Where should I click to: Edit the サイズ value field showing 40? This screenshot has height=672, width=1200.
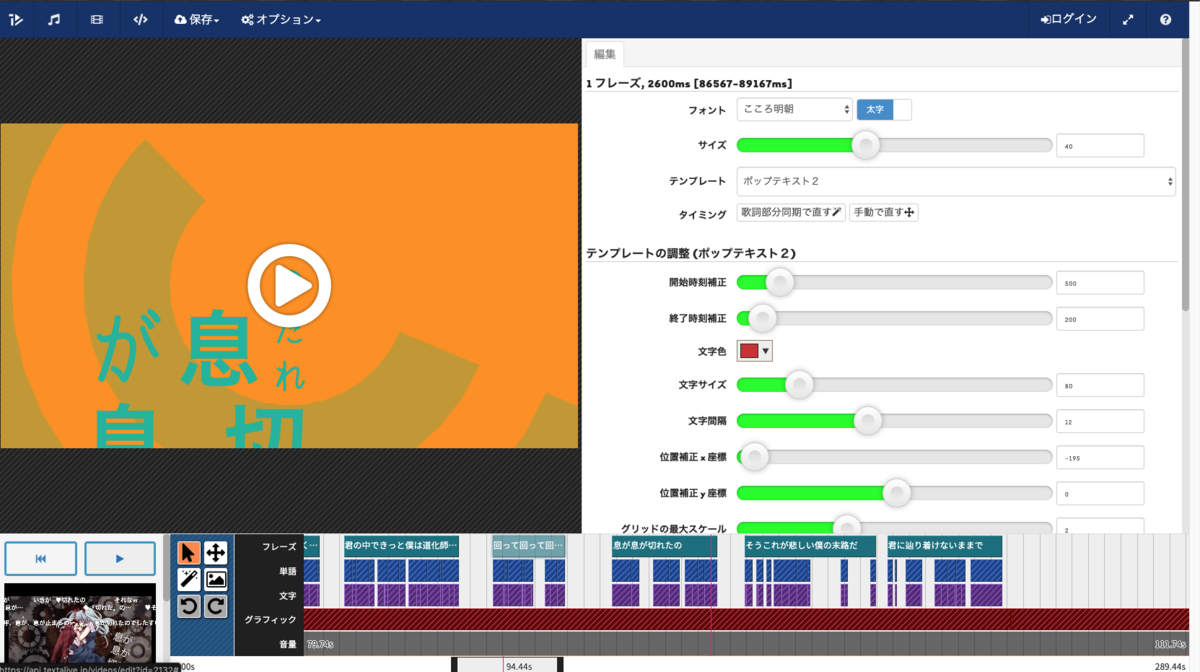[1100, 146]
